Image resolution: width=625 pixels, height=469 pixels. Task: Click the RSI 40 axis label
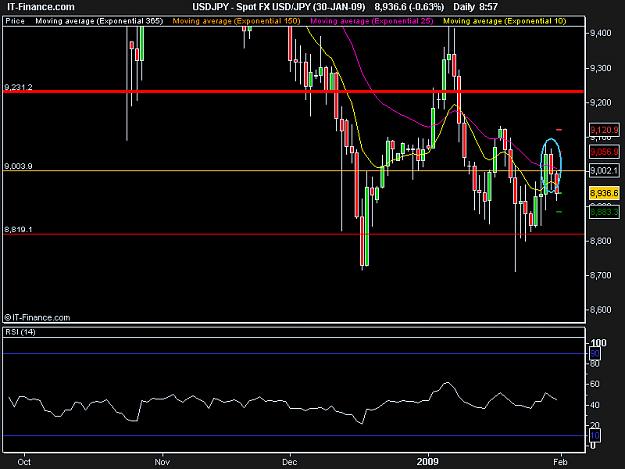(x=595, y=405)
